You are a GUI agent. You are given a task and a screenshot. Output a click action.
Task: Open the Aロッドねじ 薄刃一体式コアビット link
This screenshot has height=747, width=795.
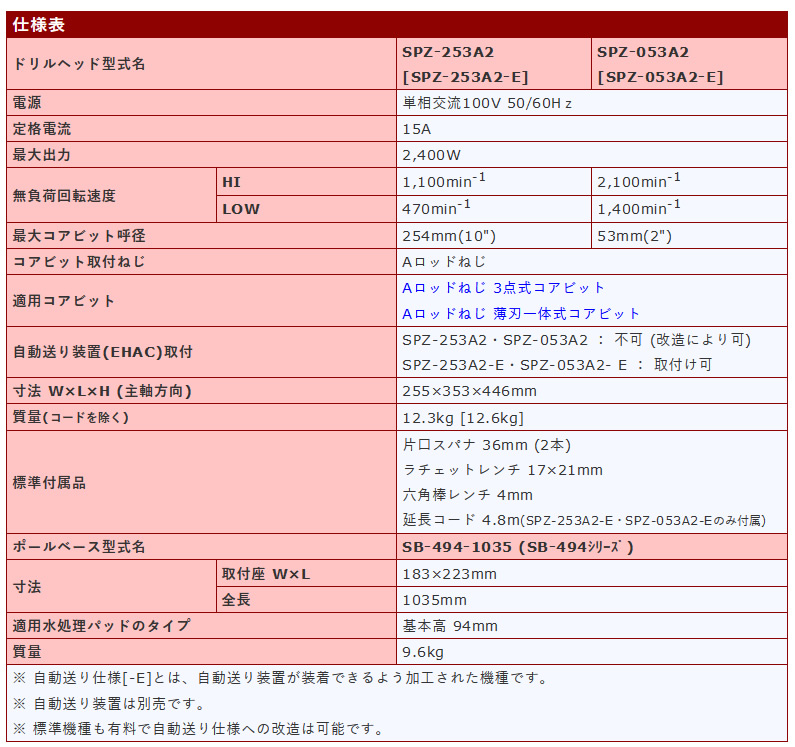(521, 314)
